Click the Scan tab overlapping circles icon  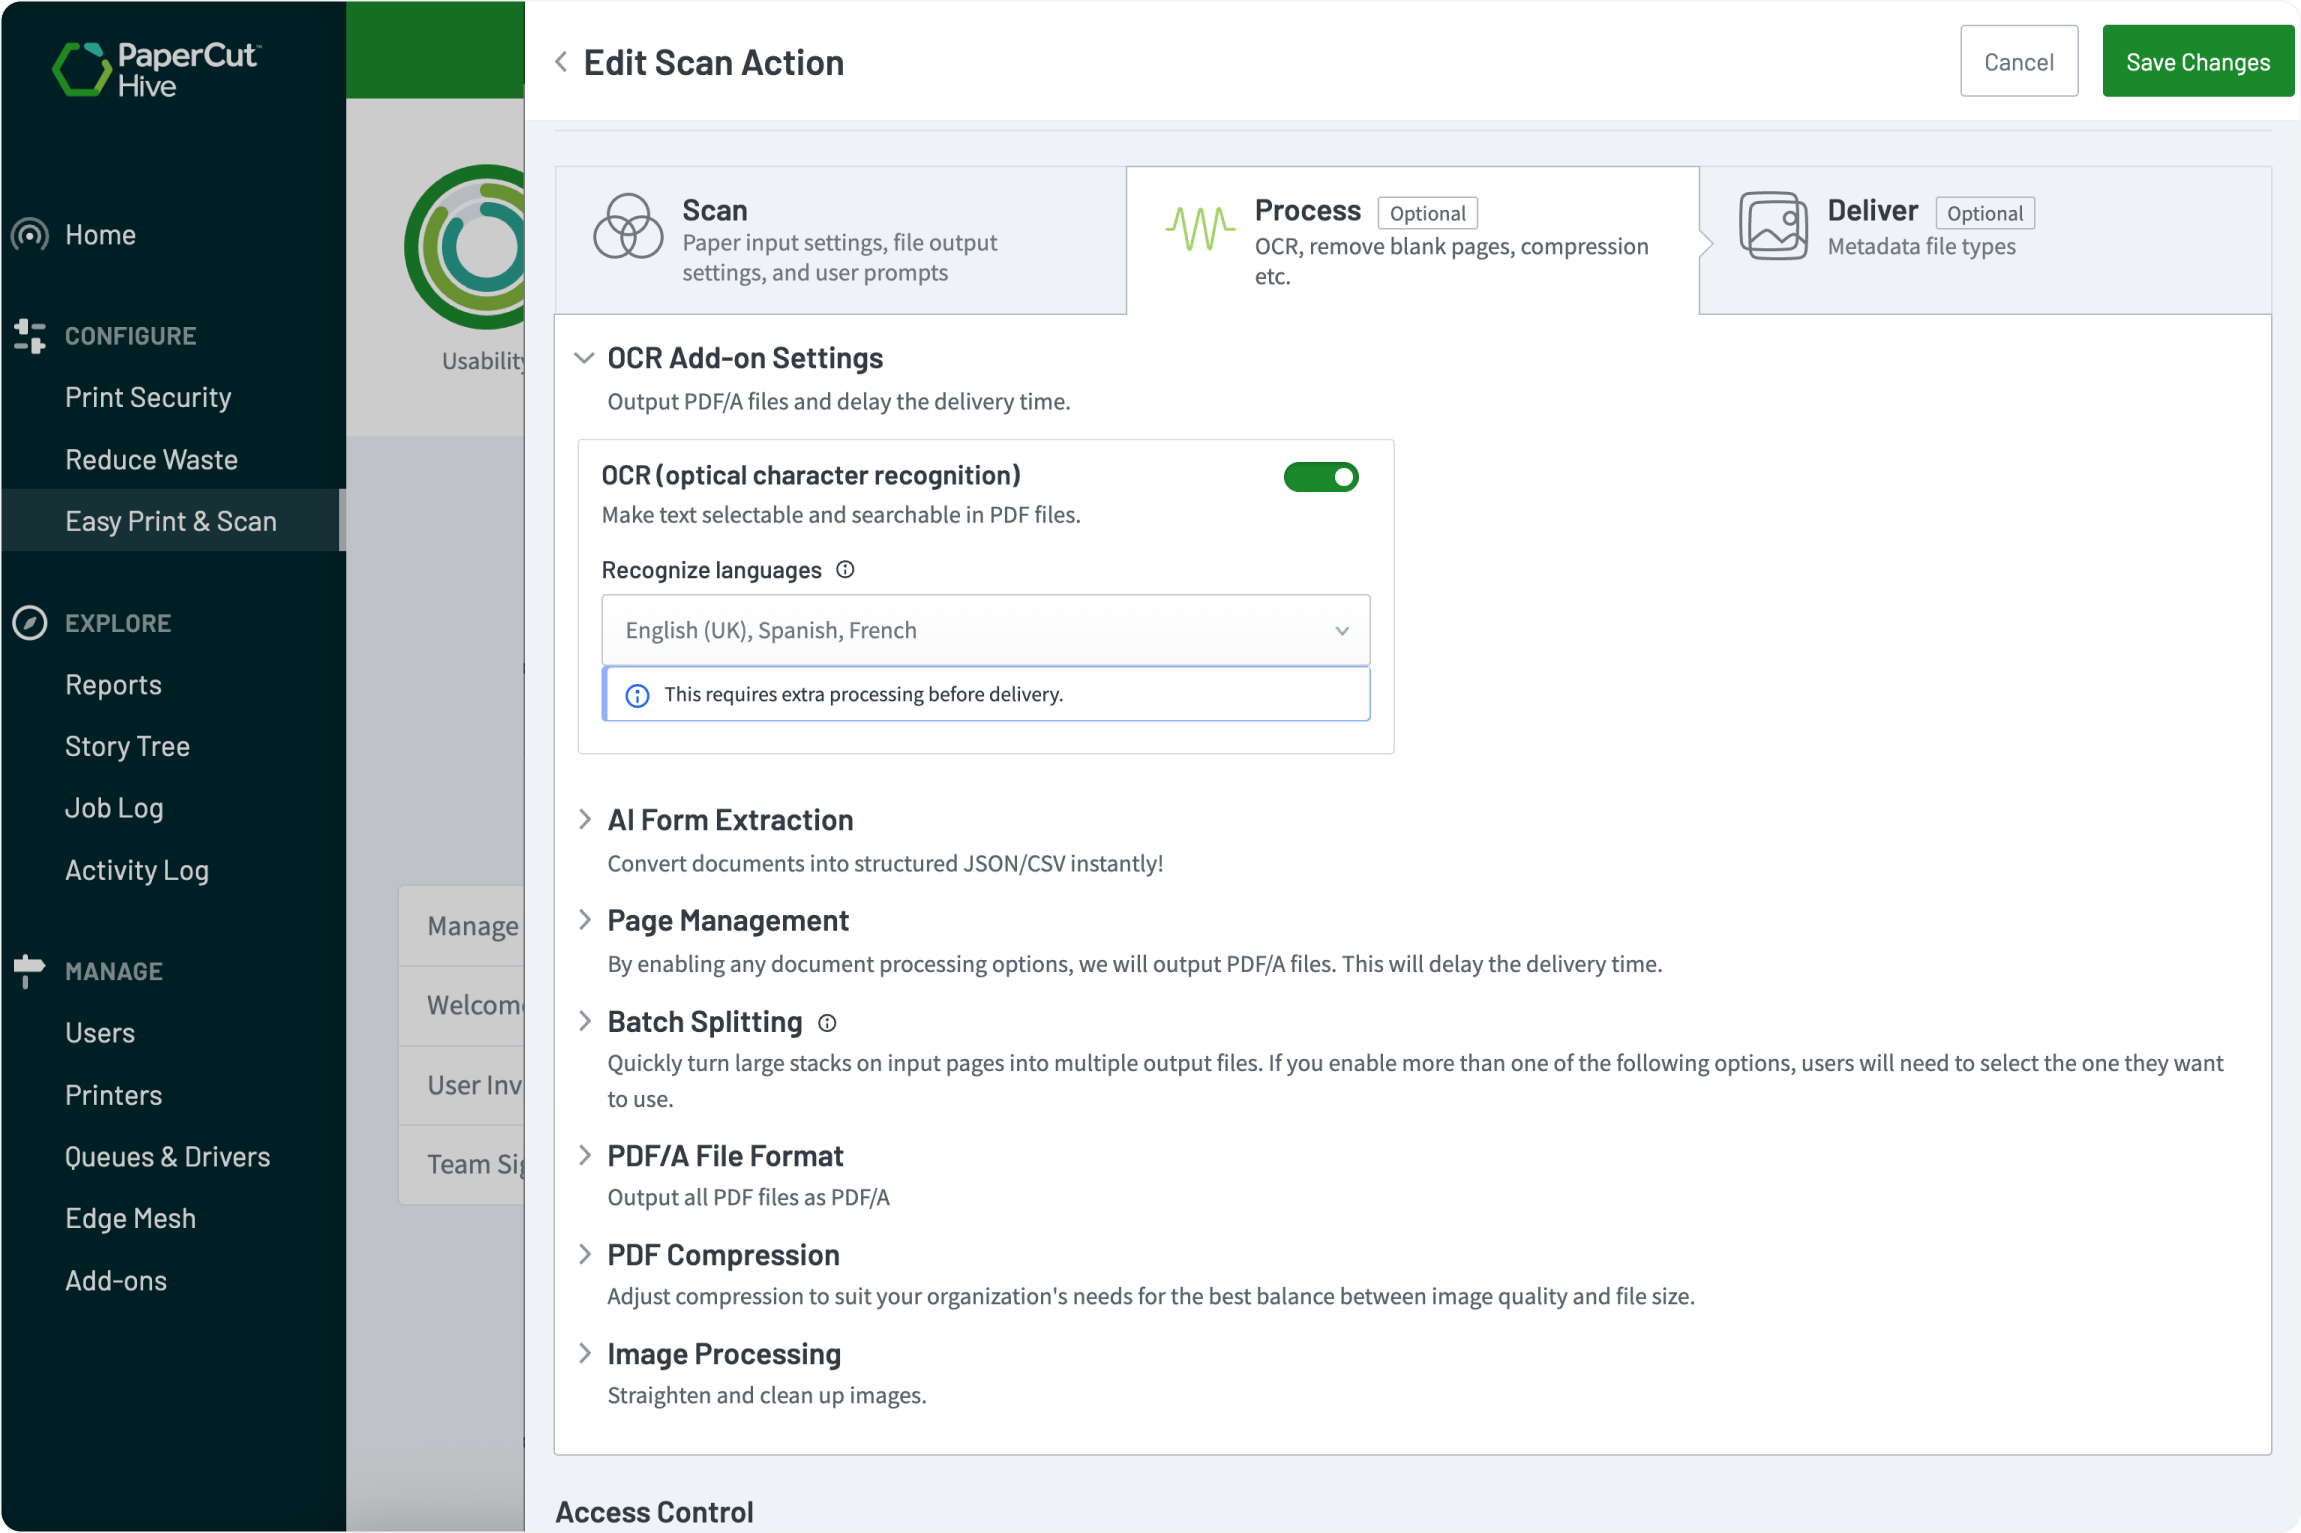point(628,226)
